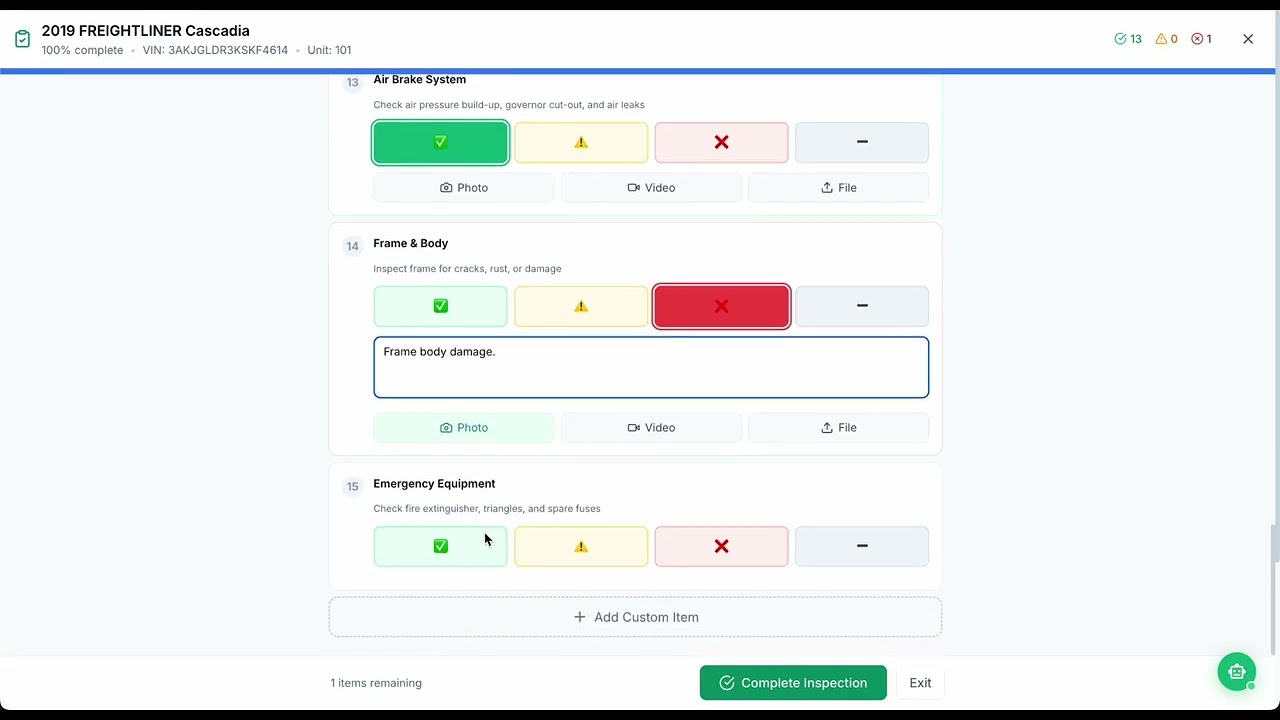1280x720 pixels.
Task: Click the 2019 FREIGHTLINER Cascadia title
Action: (146, 31)
